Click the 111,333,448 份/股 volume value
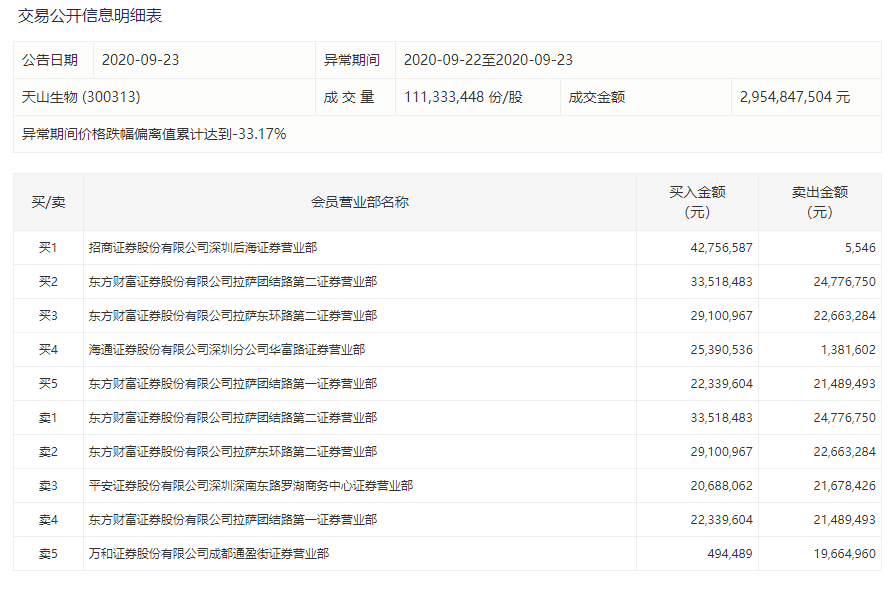Image resolution: width=890 pixels, height=595 pixels. tap(463, 97)
